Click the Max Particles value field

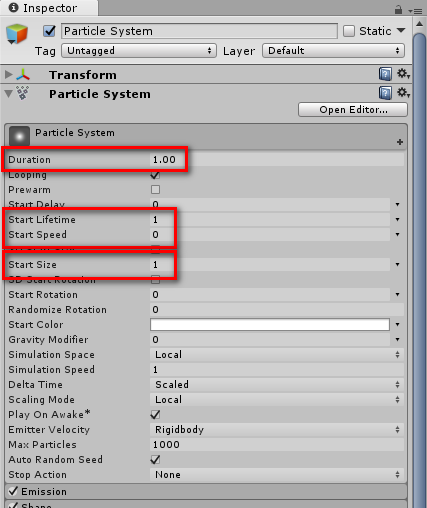coord(277,445)
